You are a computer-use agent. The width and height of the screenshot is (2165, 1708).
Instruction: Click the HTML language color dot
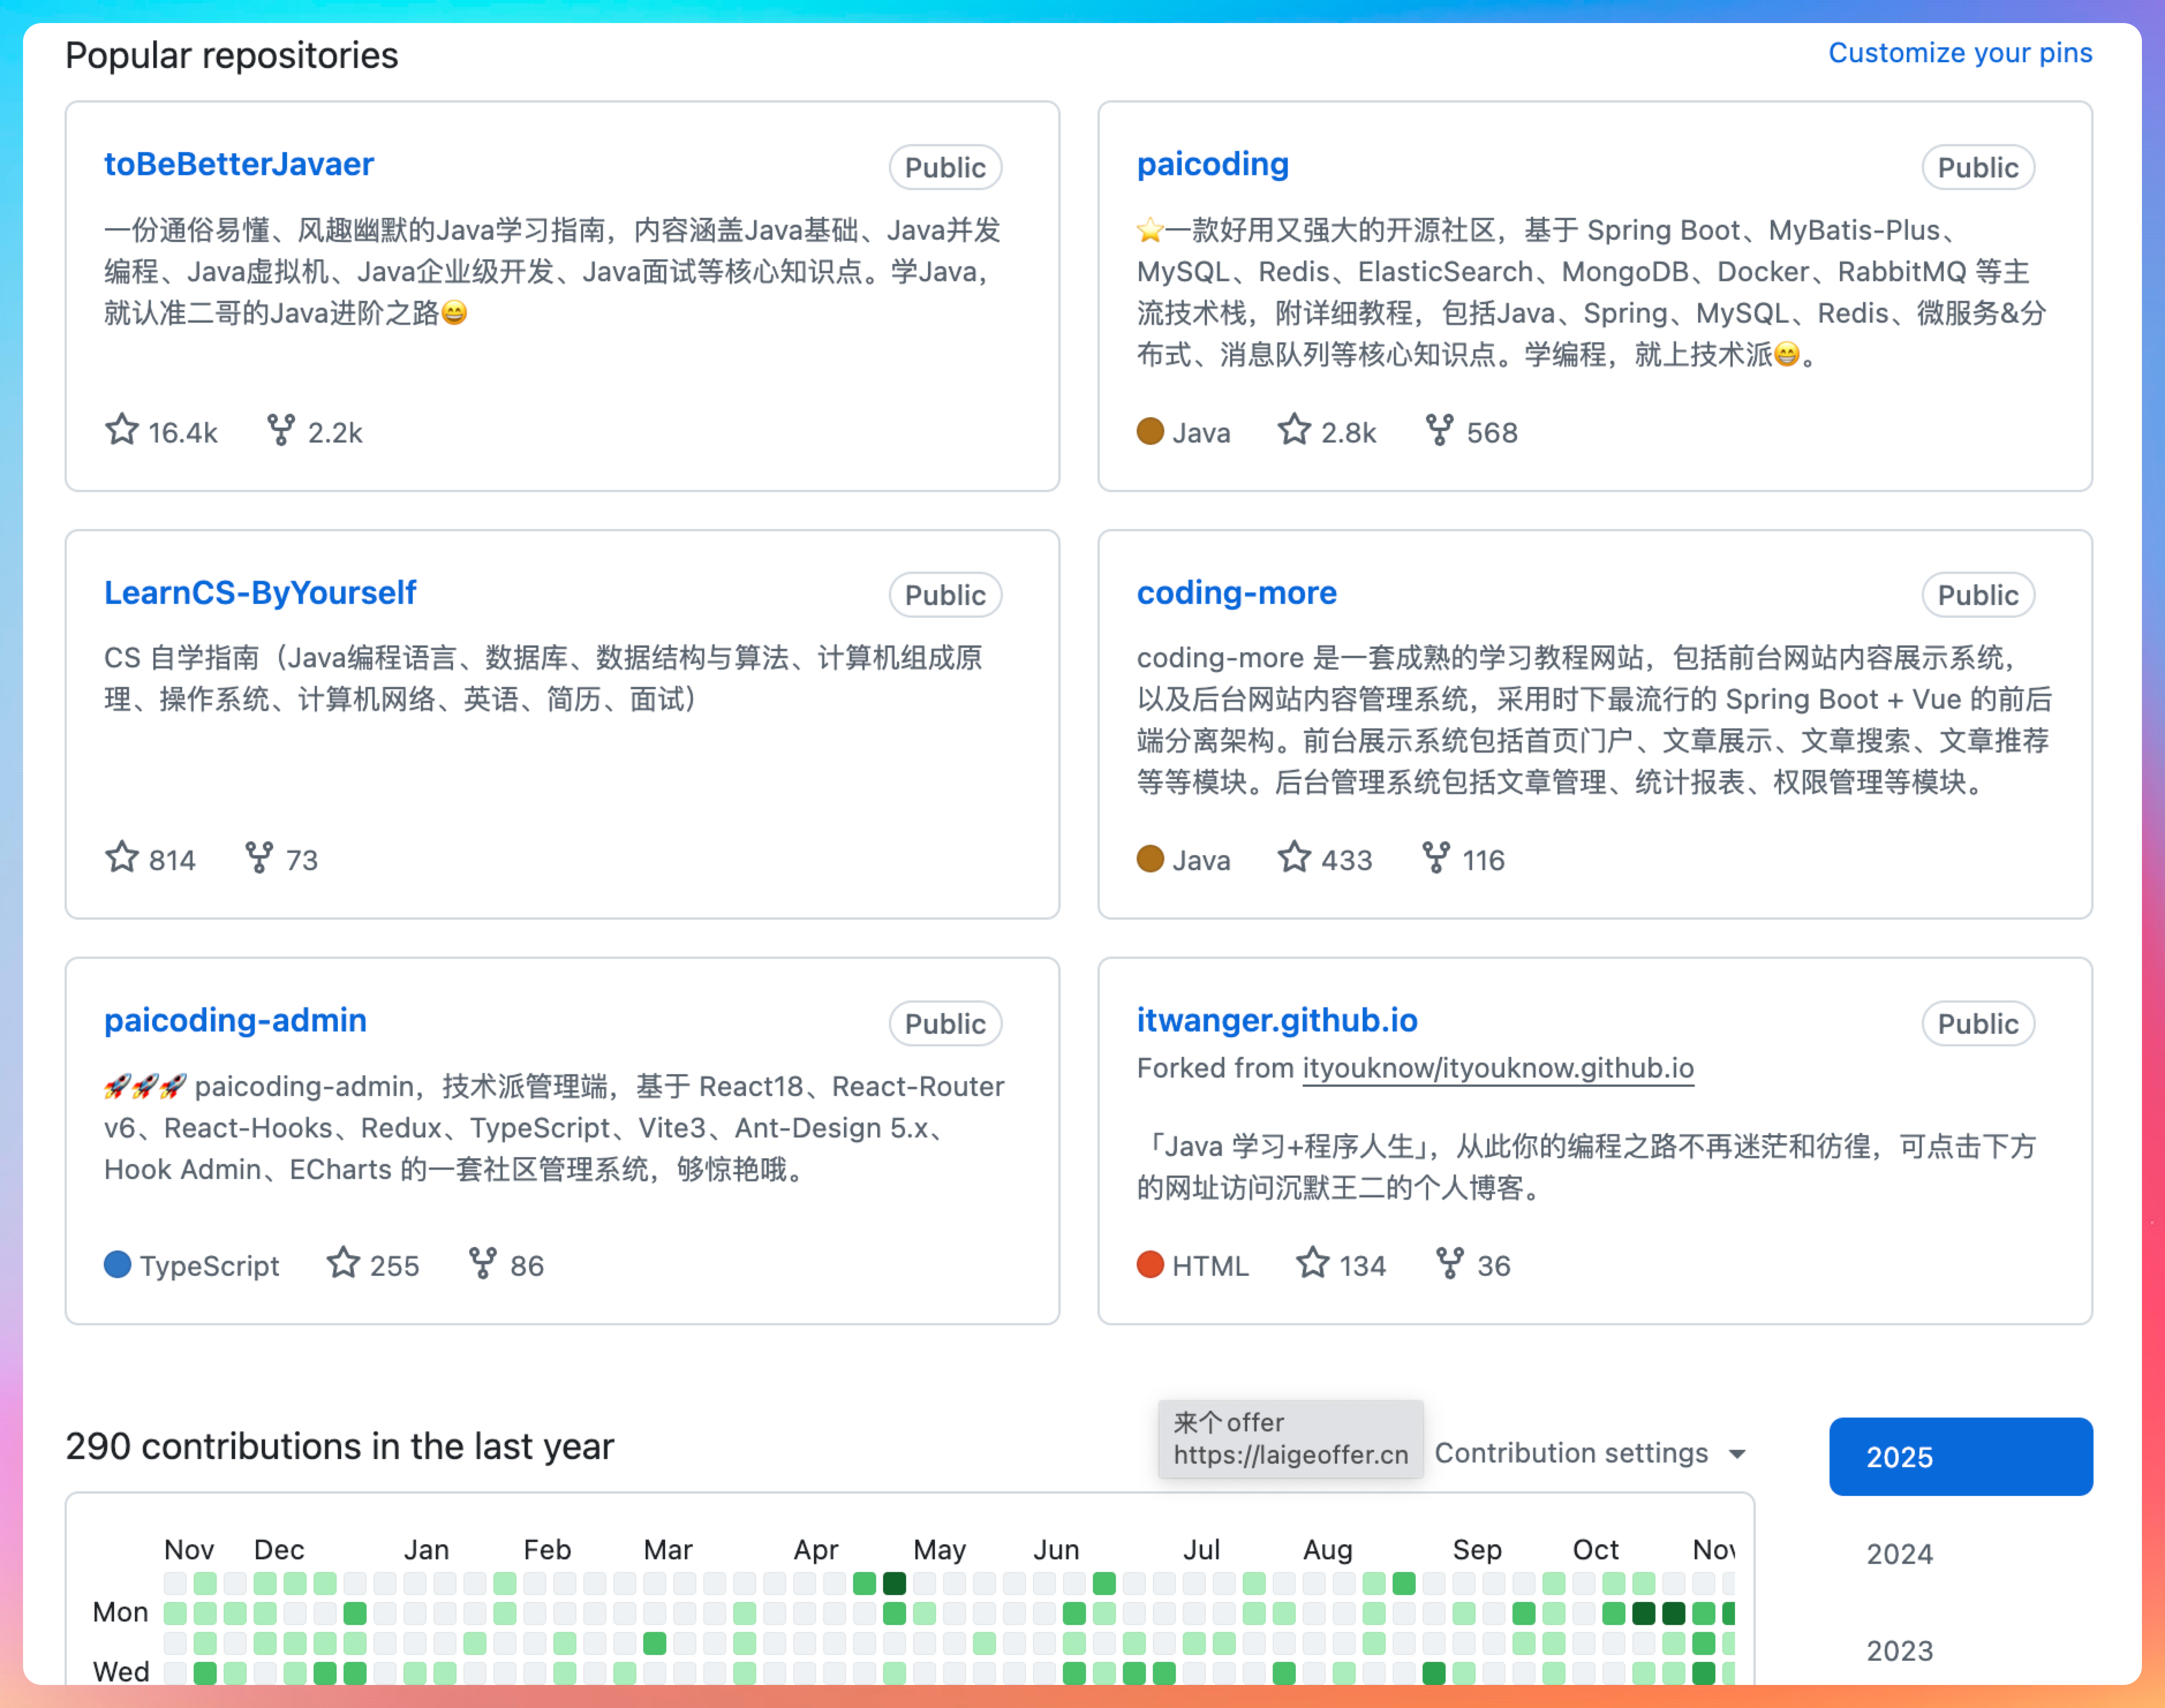pos(1150,1265)
